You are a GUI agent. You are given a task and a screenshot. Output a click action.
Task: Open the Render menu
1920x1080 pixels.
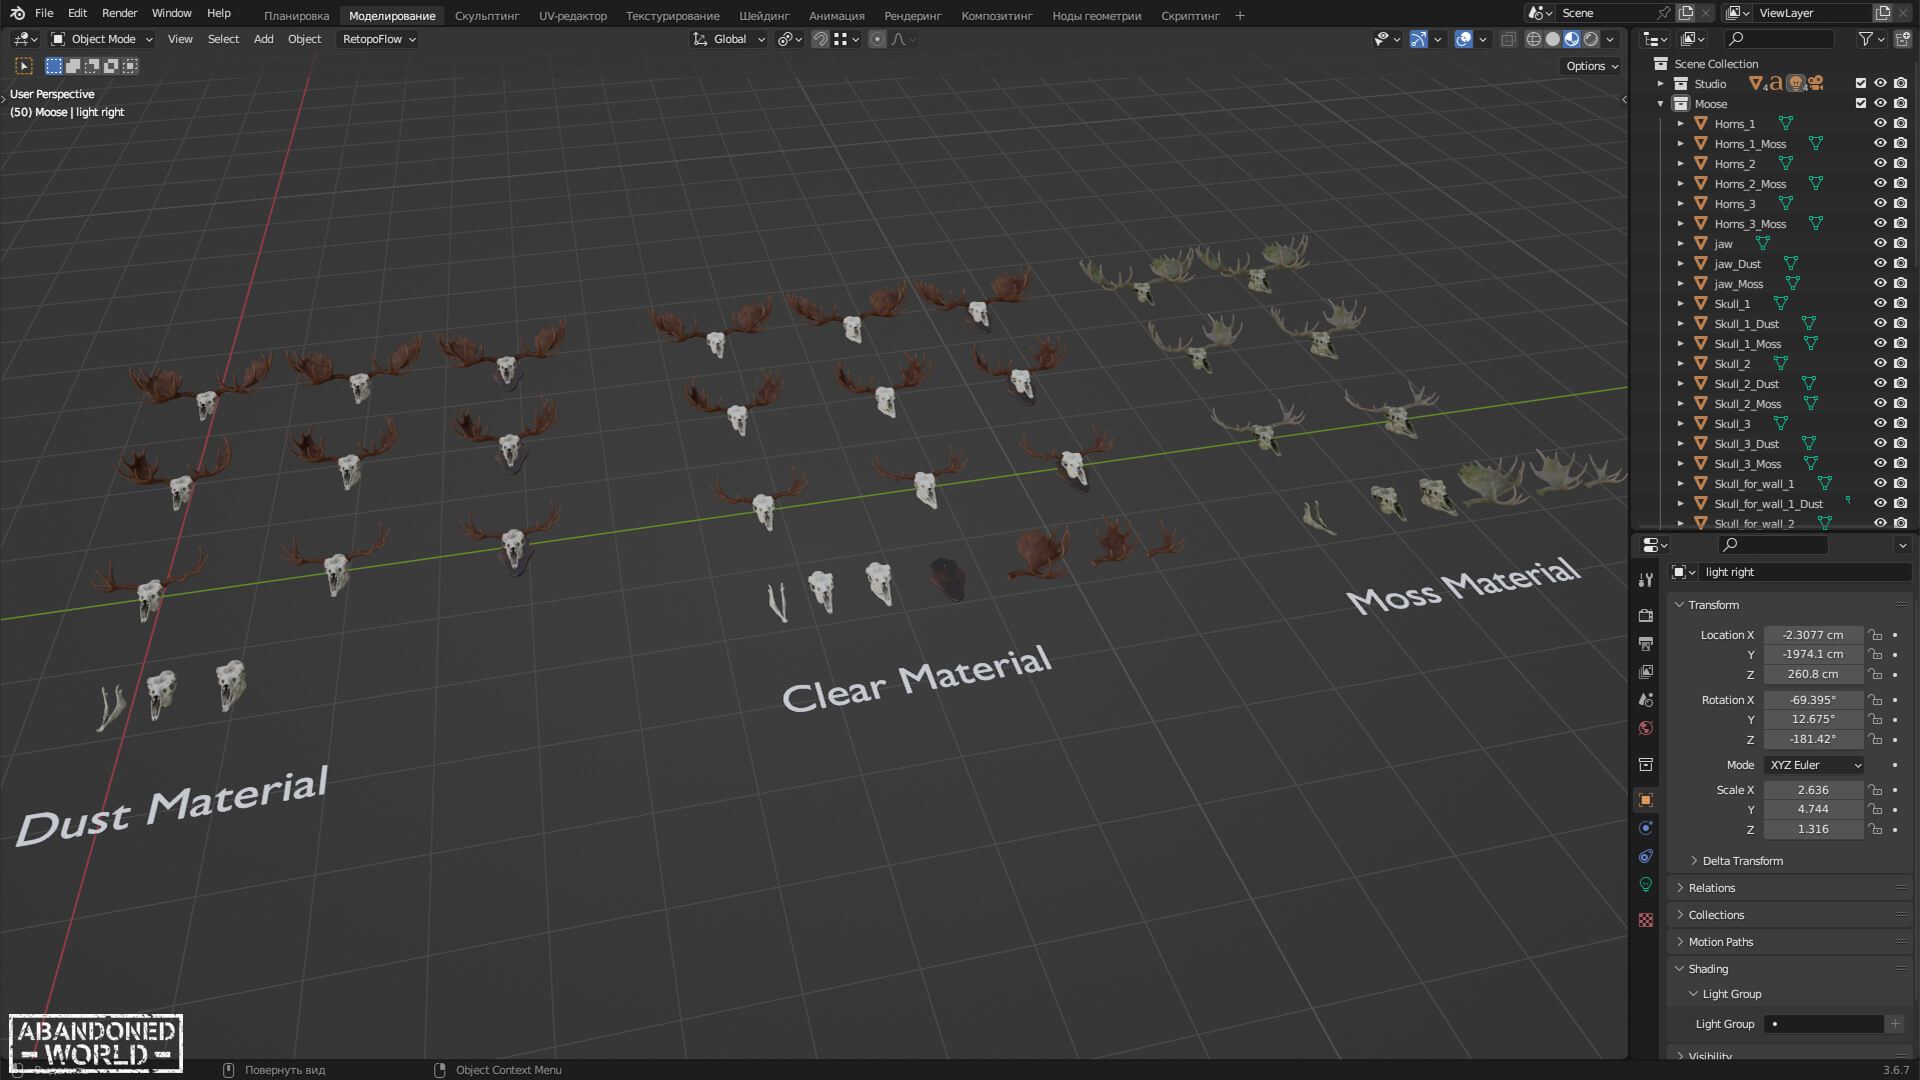point(119,13)
